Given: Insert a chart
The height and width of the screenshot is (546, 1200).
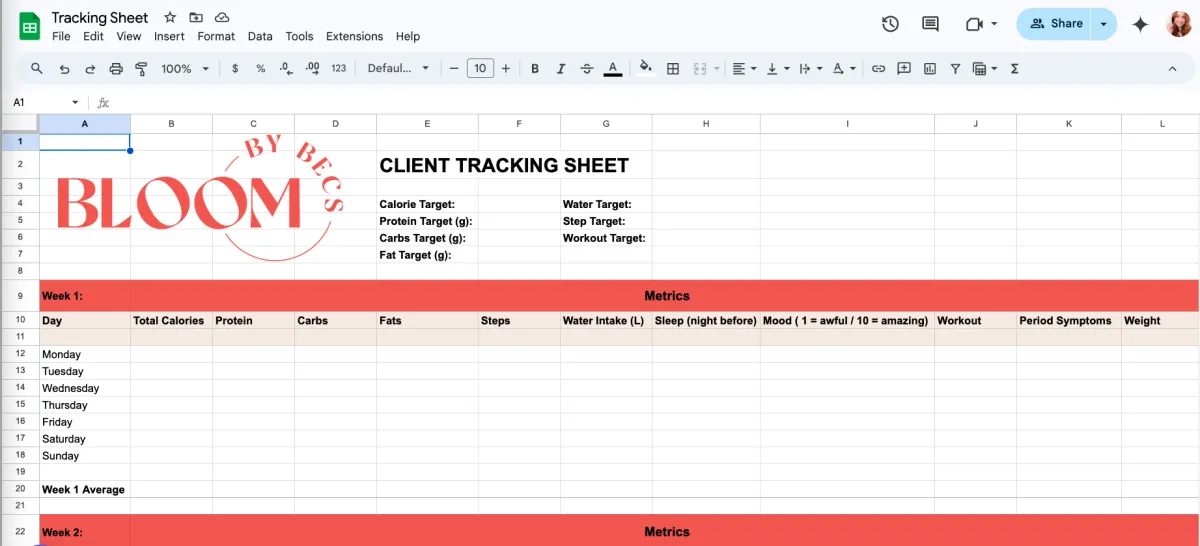Looking at the screenshot, I should [x=930, y=69].
